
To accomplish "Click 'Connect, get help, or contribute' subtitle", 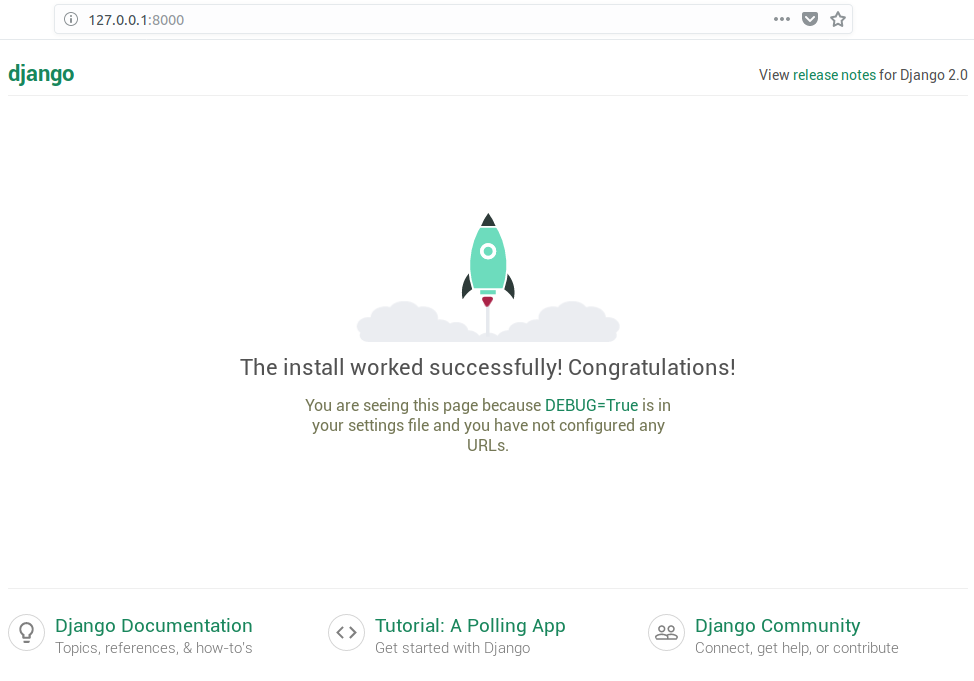I will click(796, 648).
